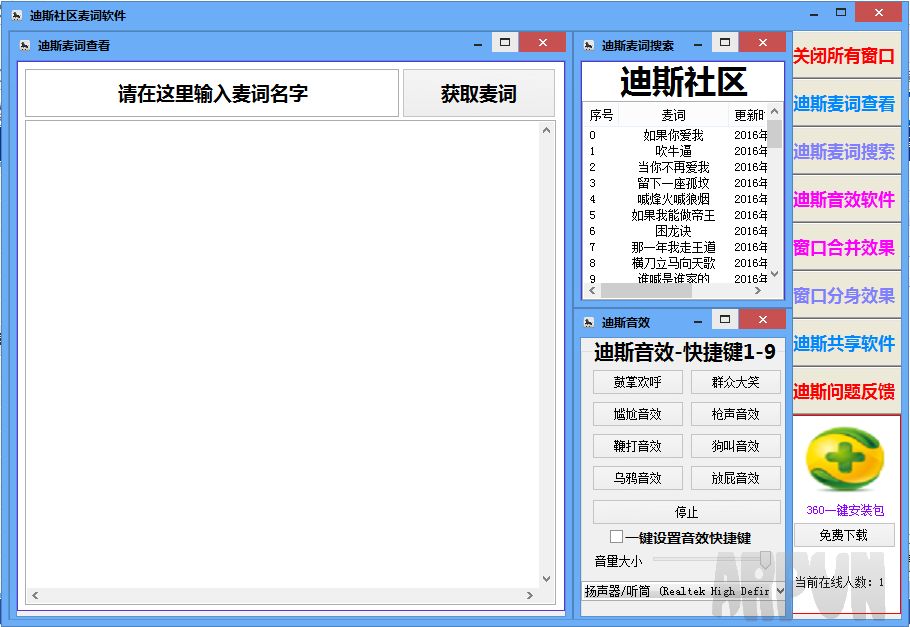Maximize the 迪斯麦词查看 window
Screen dimensions: 910x627
(x=505, y=42)
